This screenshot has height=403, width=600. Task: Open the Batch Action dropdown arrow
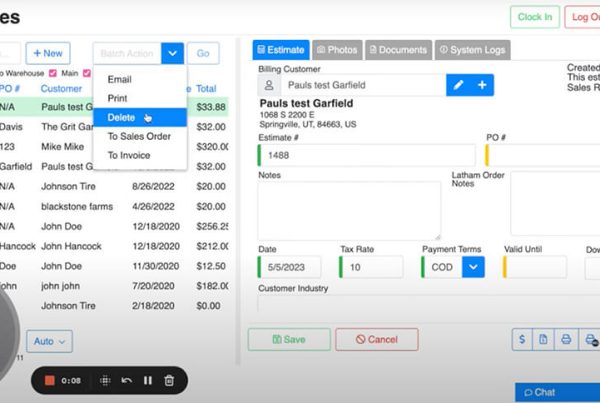point(172,52)
